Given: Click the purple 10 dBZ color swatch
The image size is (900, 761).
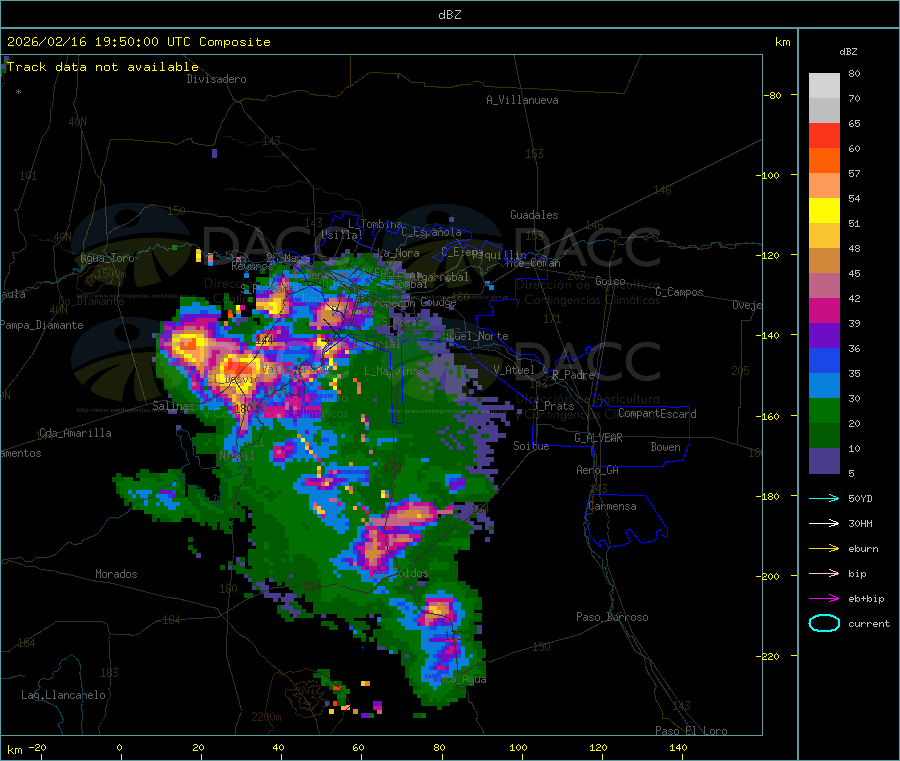Looking at the screenshot, I should [824, 460].
